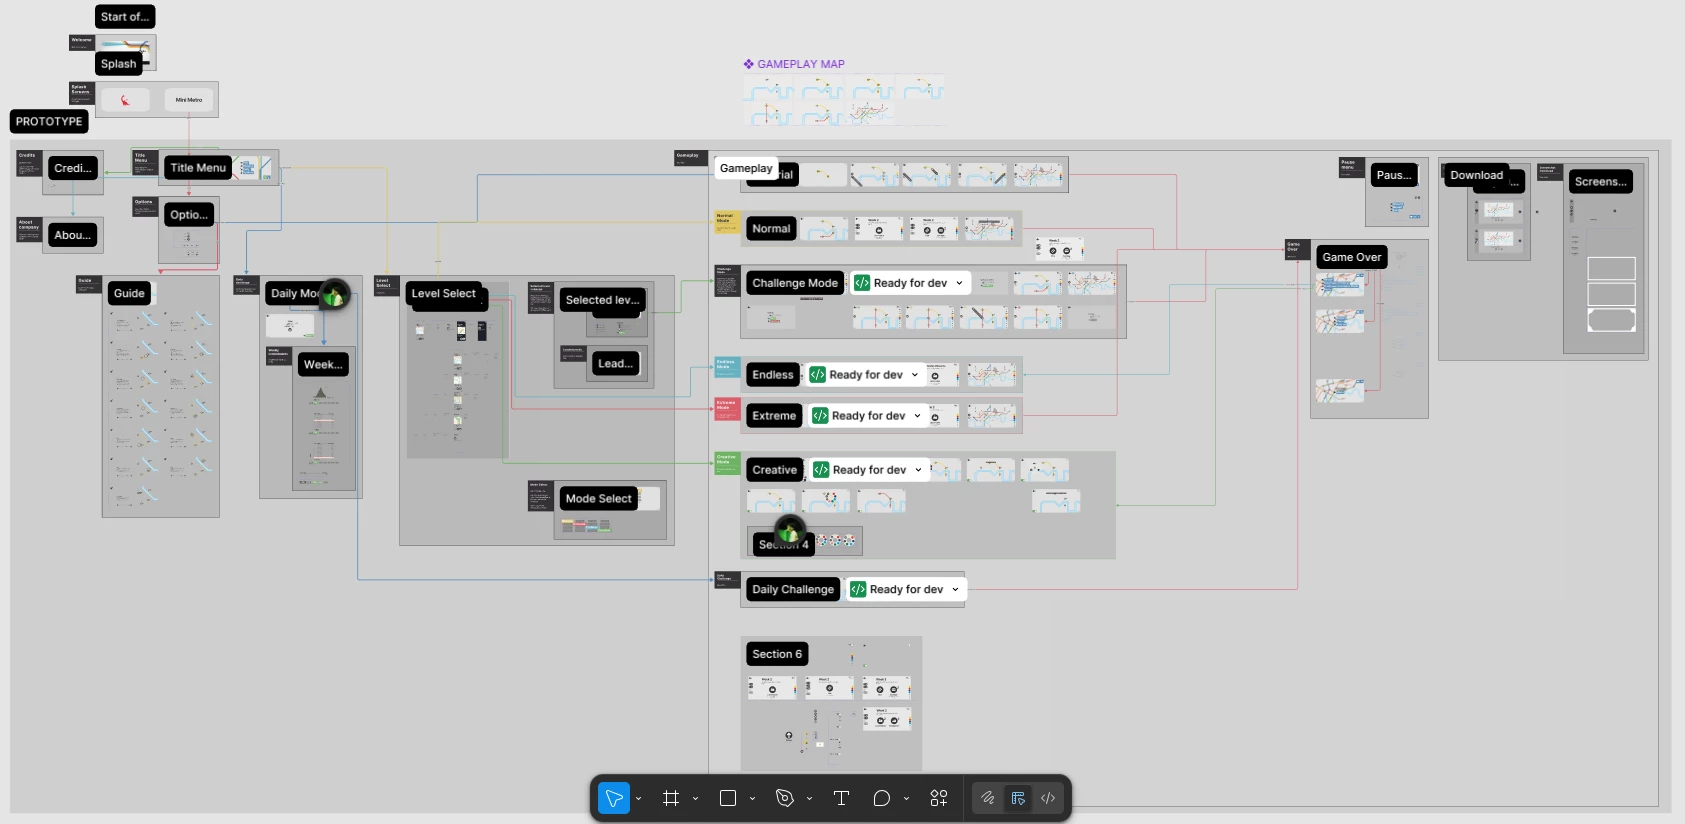Select the Frame tool

[x=671, y=798]
